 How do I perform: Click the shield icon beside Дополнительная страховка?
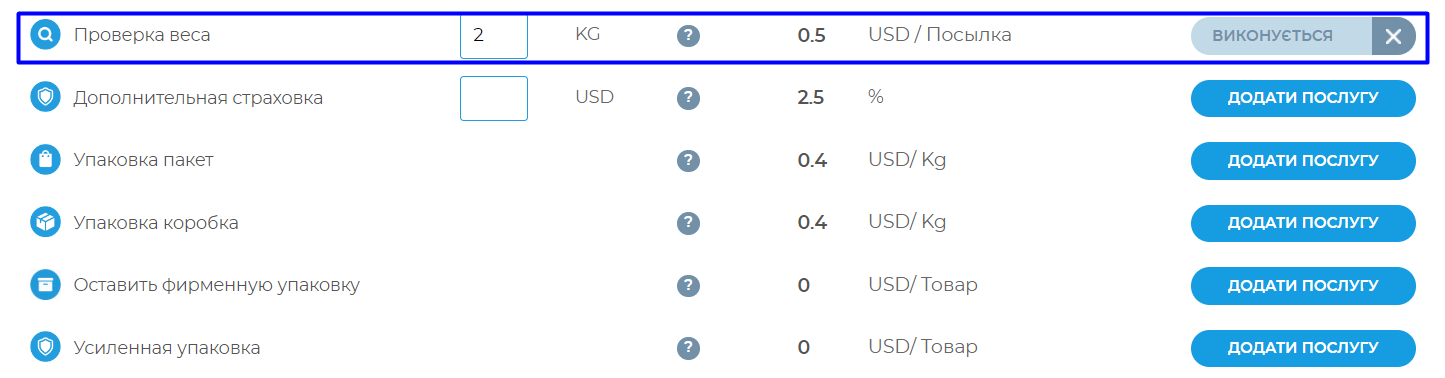(46, 98)
